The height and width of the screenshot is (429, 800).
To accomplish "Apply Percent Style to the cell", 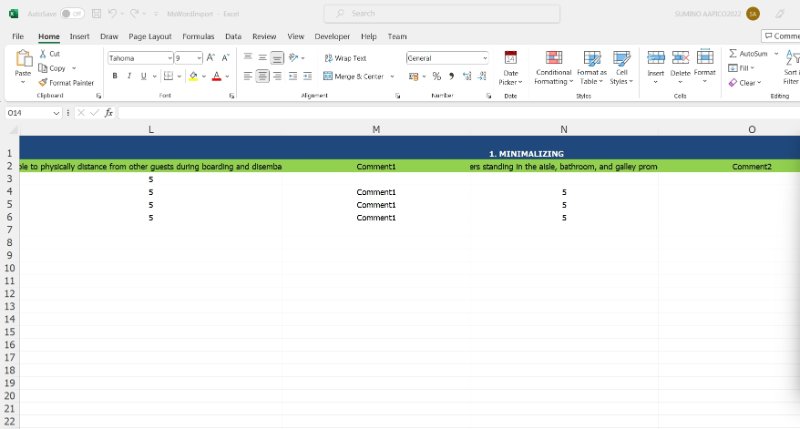I will point(436,76).
